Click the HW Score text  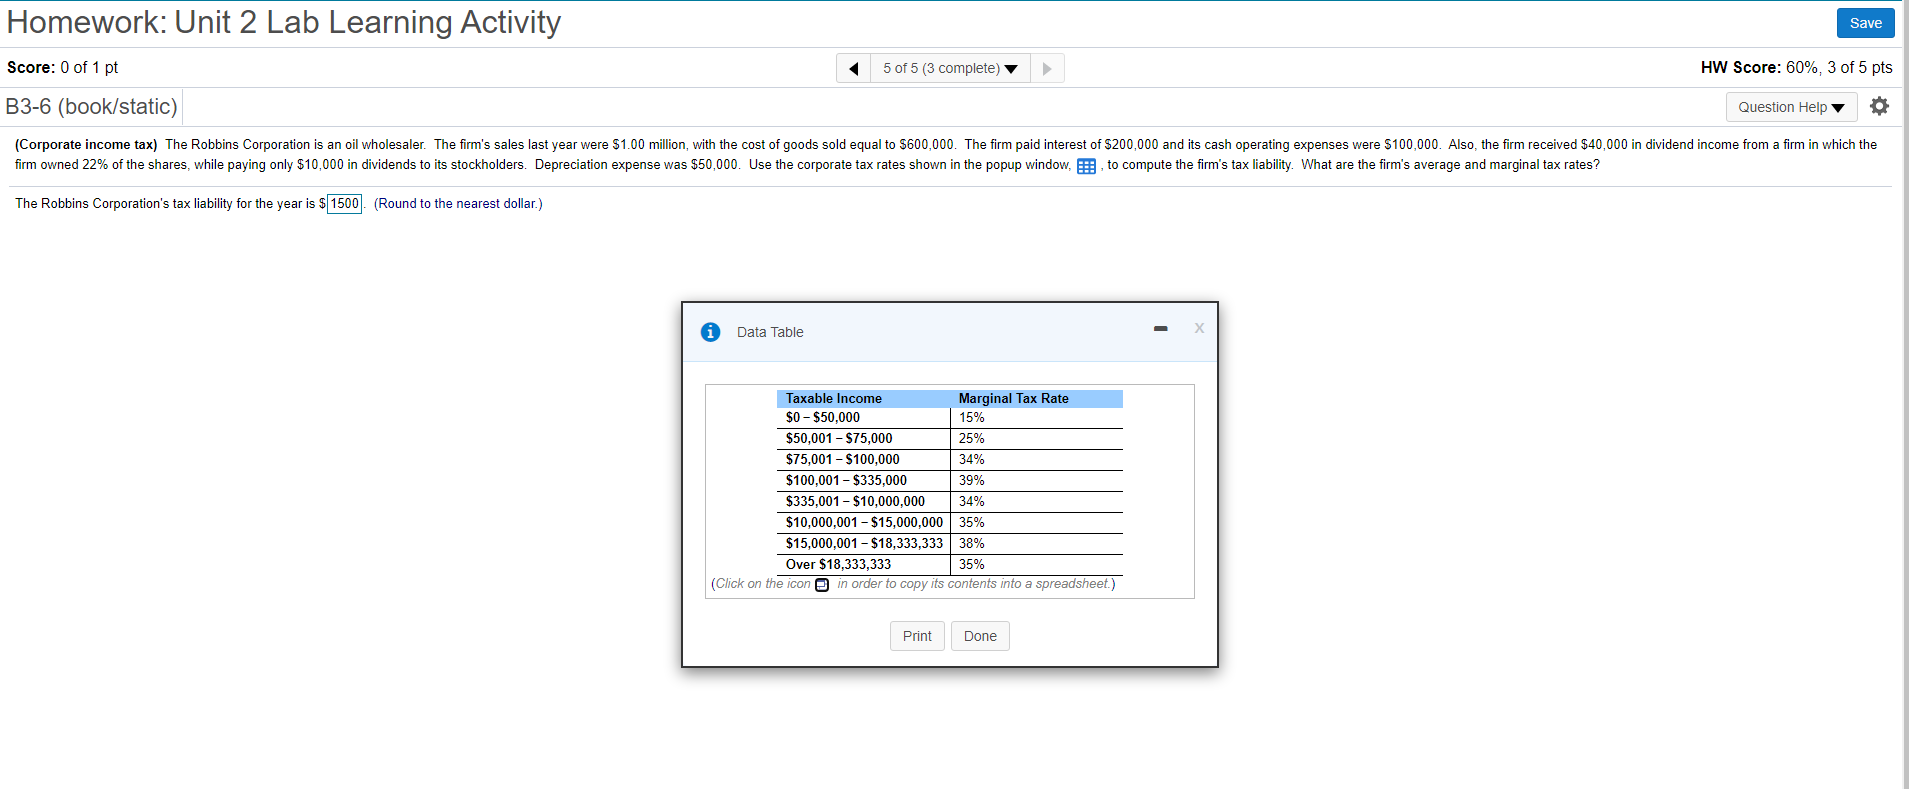(x=1796, y=68)
